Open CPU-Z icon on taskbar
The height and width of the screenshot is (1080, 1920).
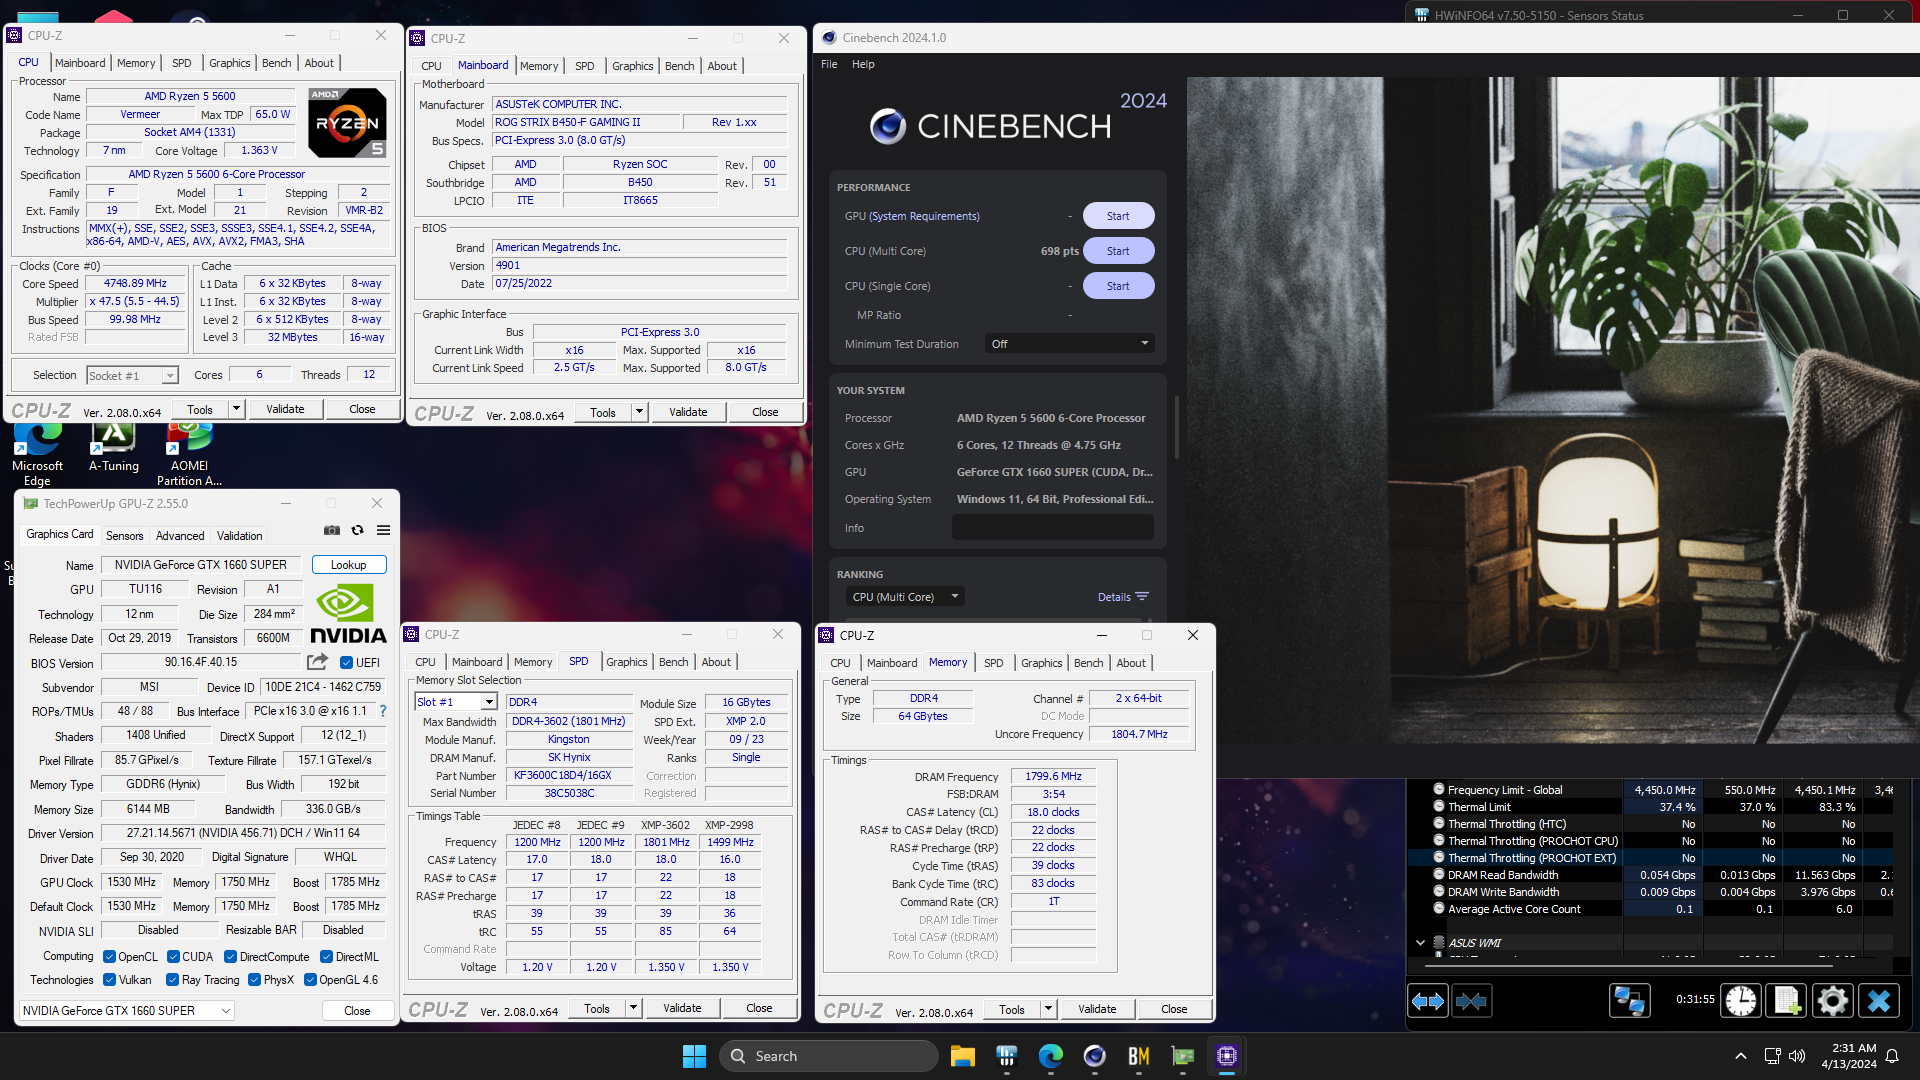click(x=1227, y=1056)
